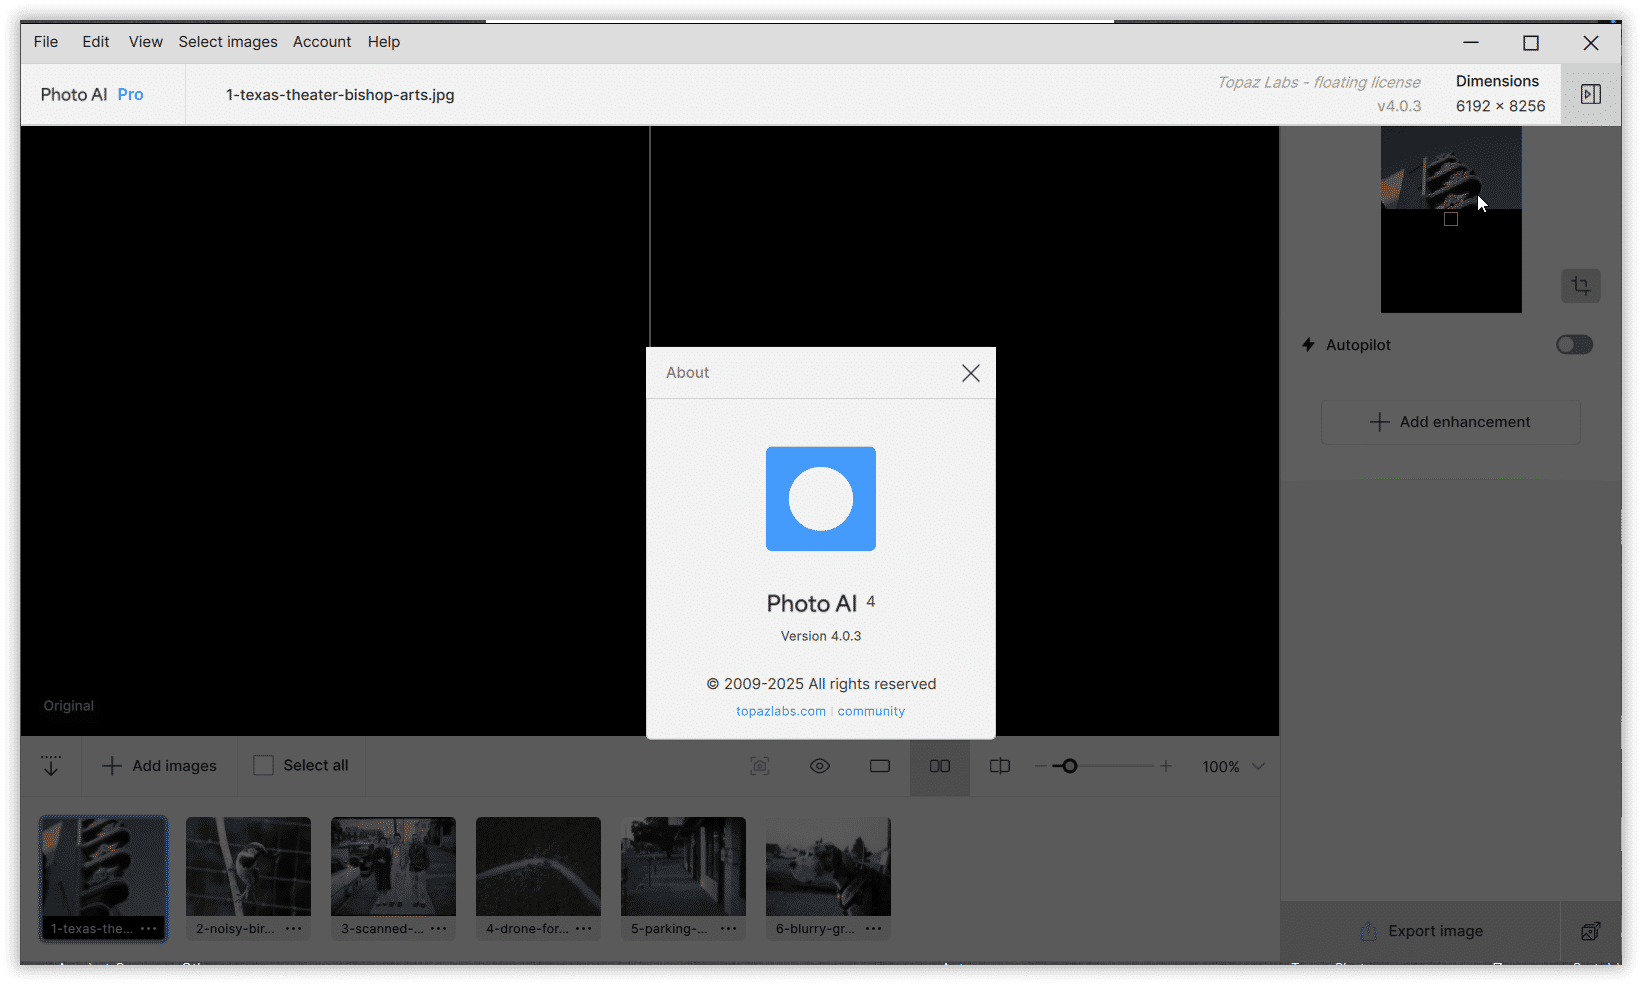Visit the topazlabs.com link in the About dialog
The height and width of the screenshot is (985, 1642).
(x=780, y=711)
